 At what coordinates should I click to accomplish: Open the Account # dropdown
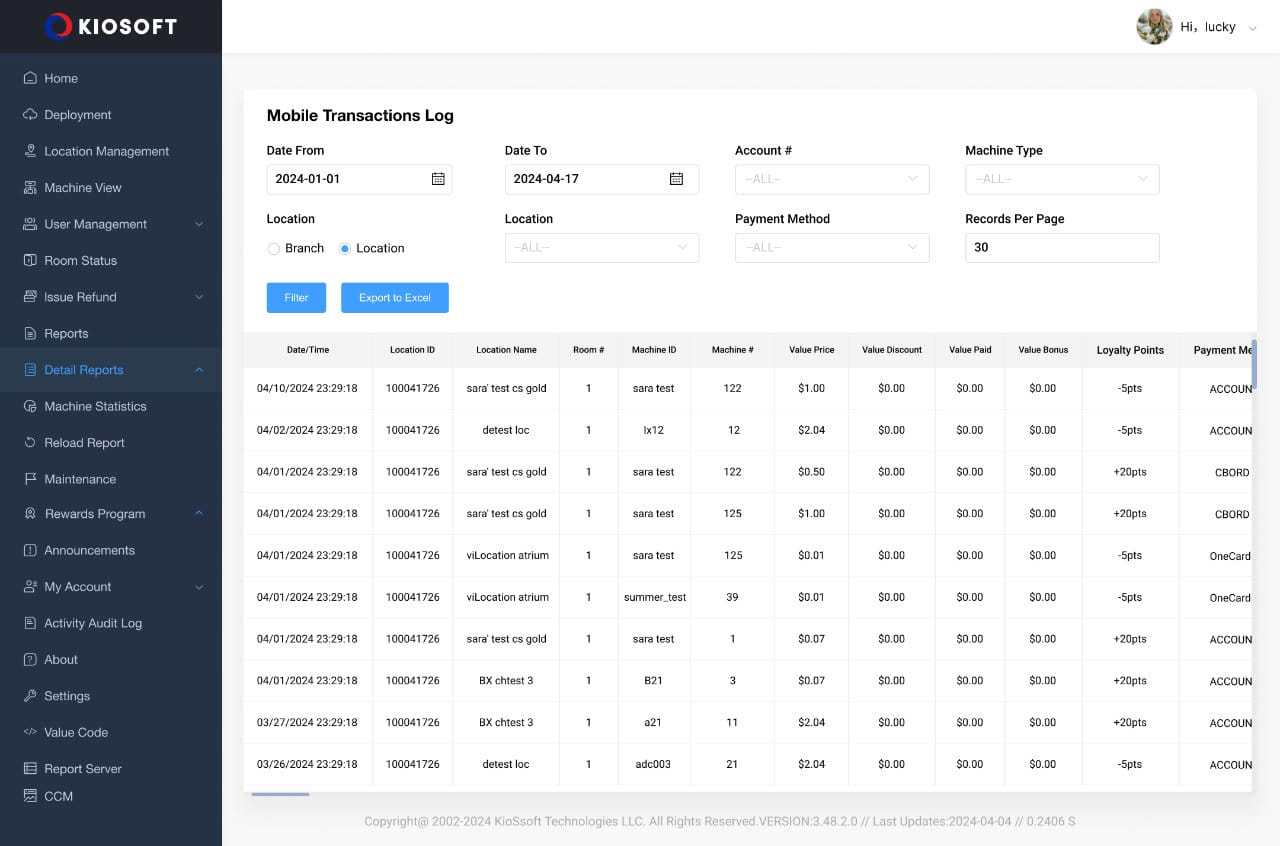[831, 179]
